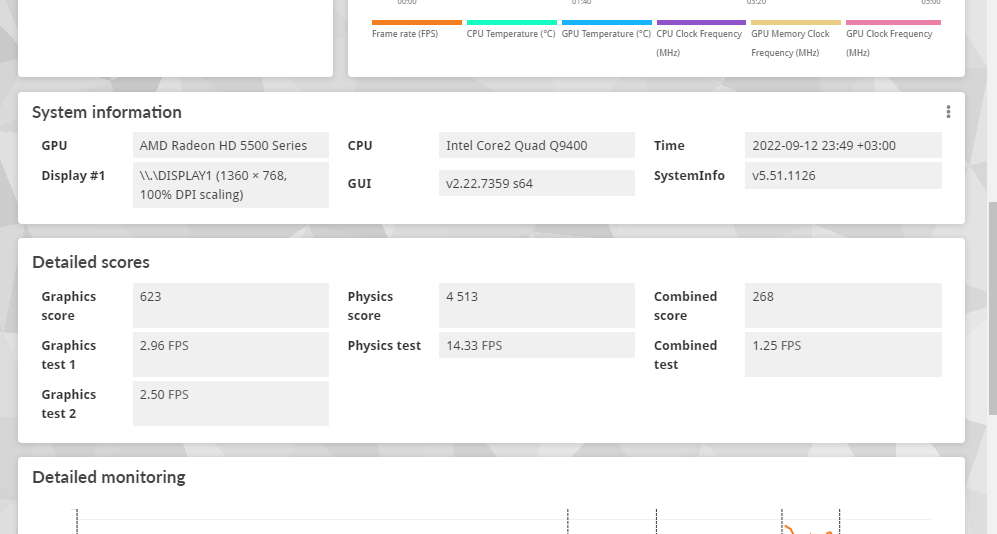The width and height of the screenshot is (997, 534).
Task: Select Graphics test 2 value 2.50 FPS
Action: click(231, 404)
